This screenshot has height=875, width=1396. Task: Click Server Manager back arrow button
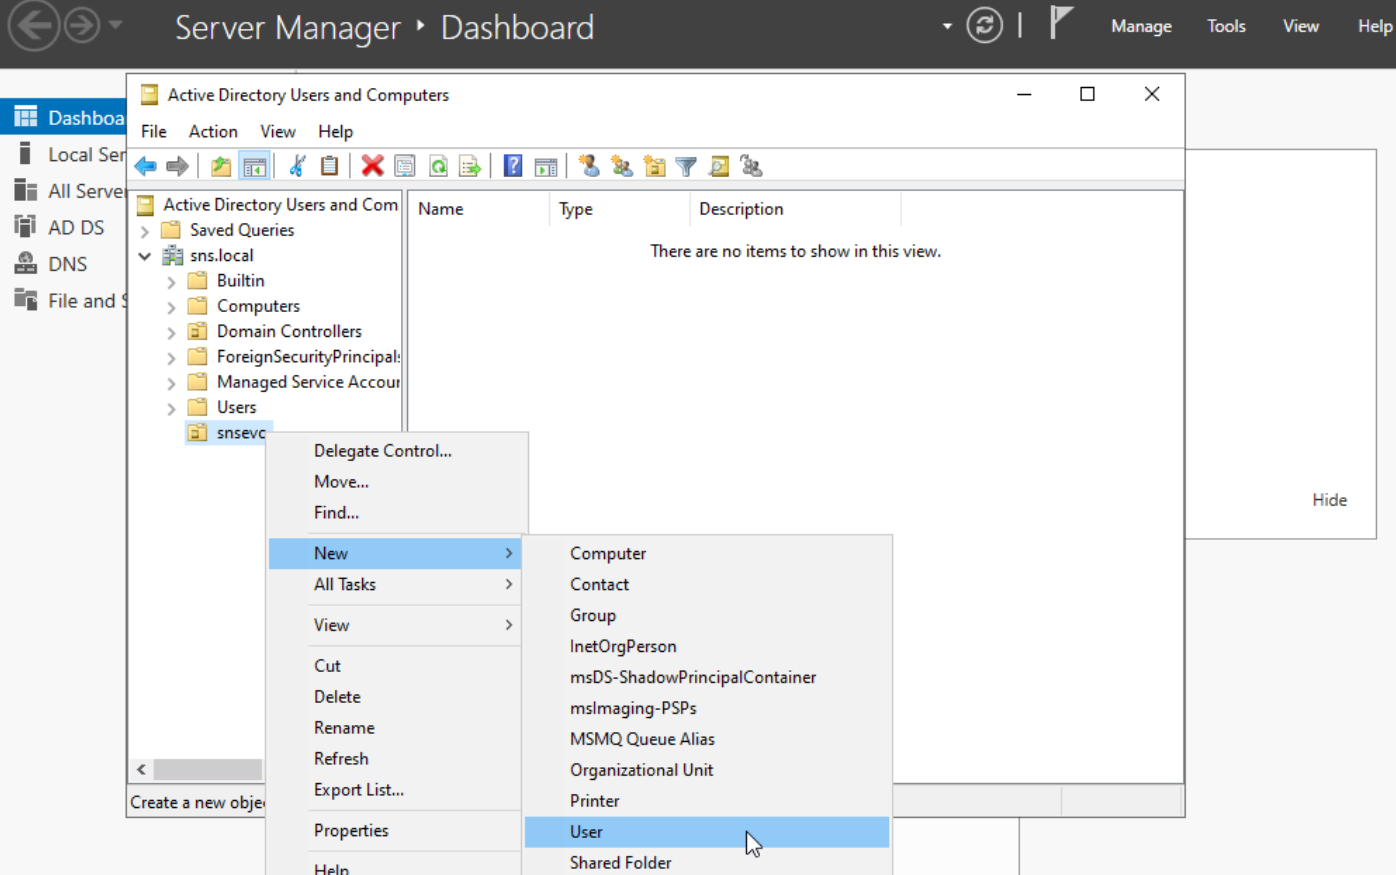click(x=34, y=25)
